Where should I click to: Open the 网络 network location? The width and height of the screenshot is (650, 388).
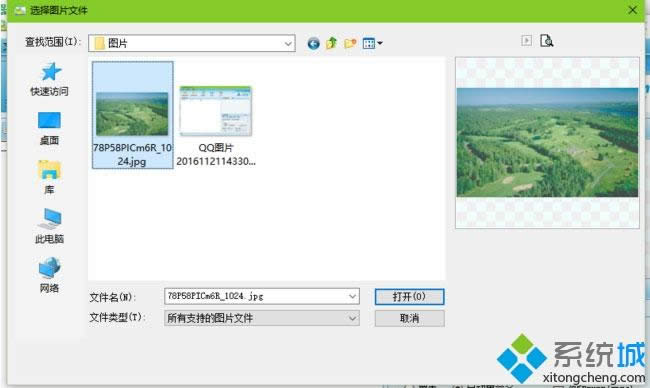pos(49,275)
